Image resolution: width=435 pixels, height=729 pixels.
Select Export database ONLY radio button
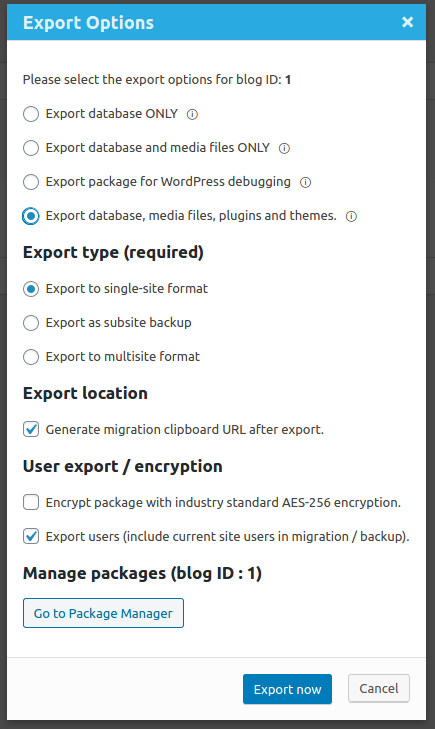31,114
